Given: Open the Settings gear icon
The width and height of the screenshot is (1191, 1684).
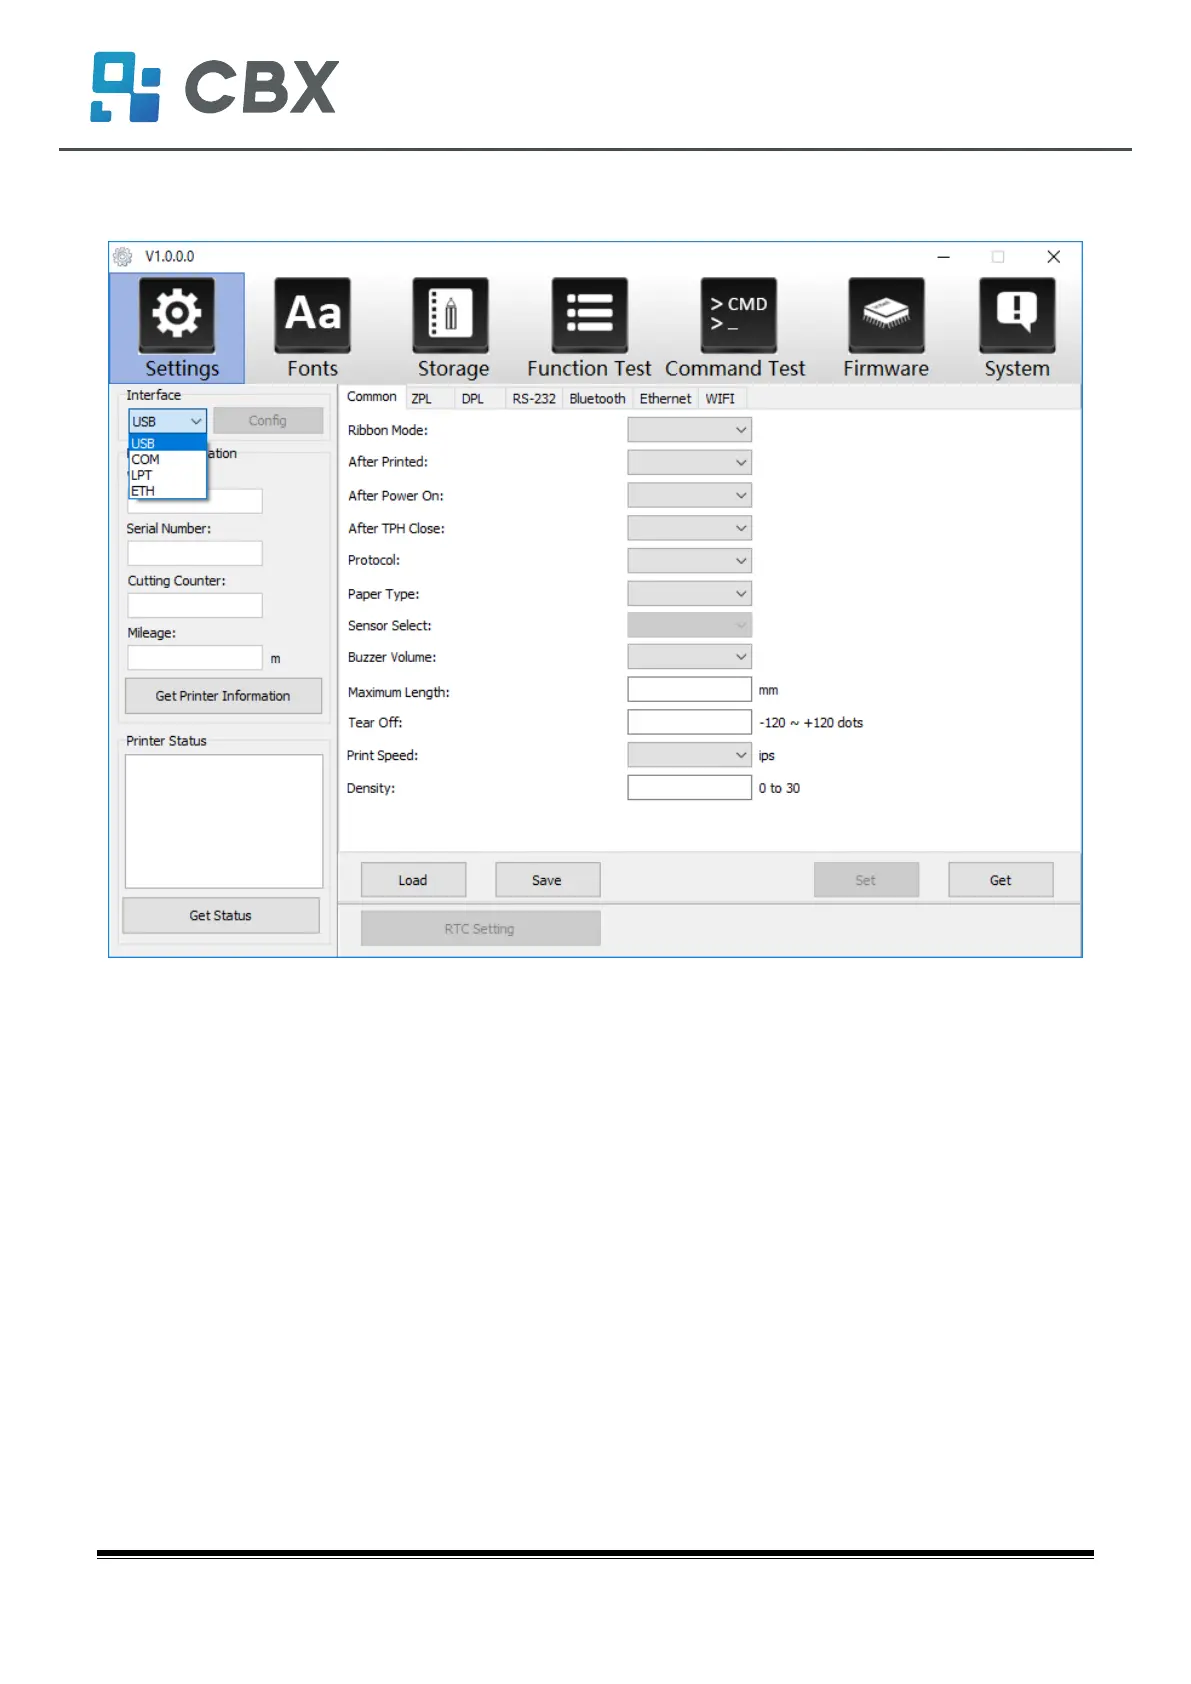Looking at the screenshot, I should coord(177,316).
